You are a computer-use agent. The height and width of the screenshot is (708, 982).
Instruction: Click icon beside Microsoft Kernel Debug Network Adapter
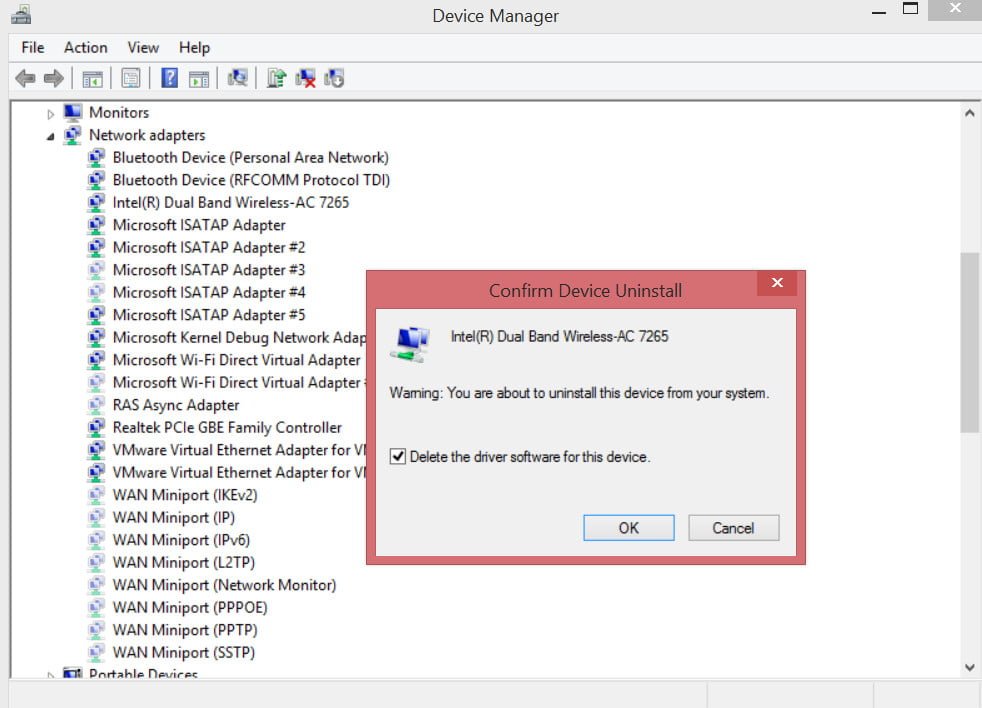click(x=96, y=337)
